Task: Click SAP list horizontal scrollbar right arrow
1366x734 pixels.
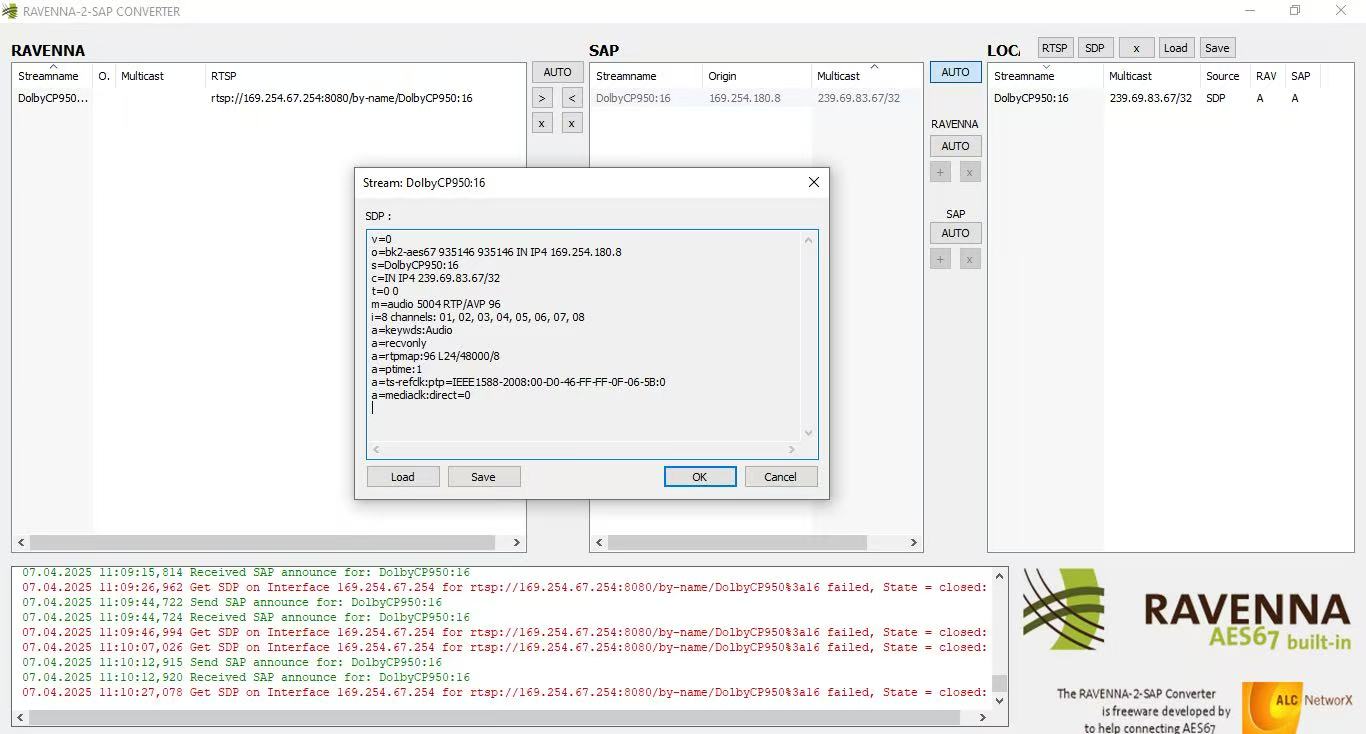Action: click(x=913, y=542)
